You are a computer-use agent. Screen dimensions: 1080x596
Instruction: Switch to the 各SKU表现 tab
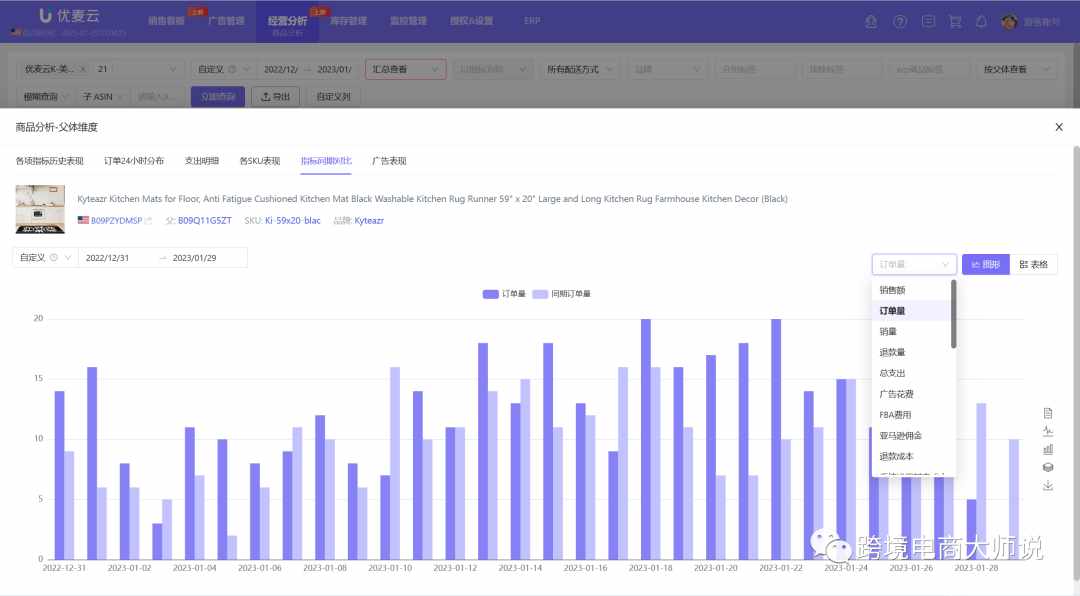pyautogui.click(x=260, y=161)
